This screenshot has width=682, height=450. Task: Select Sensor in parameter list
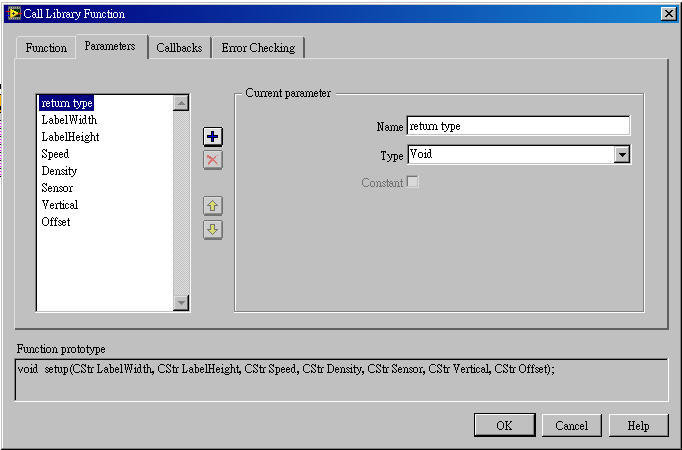(x=57, y=188)
